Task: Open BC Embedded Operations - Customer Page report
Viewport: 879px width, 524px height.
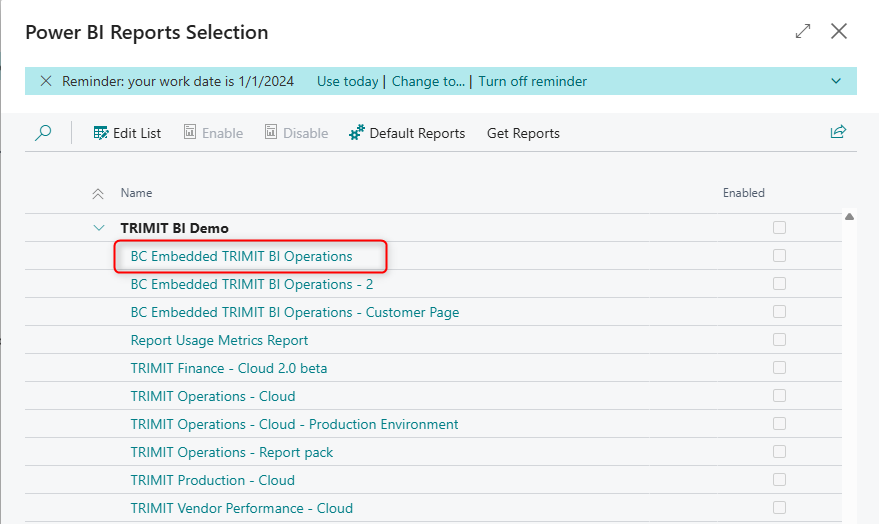Action: pyautogui.click(x=295, y=312)
